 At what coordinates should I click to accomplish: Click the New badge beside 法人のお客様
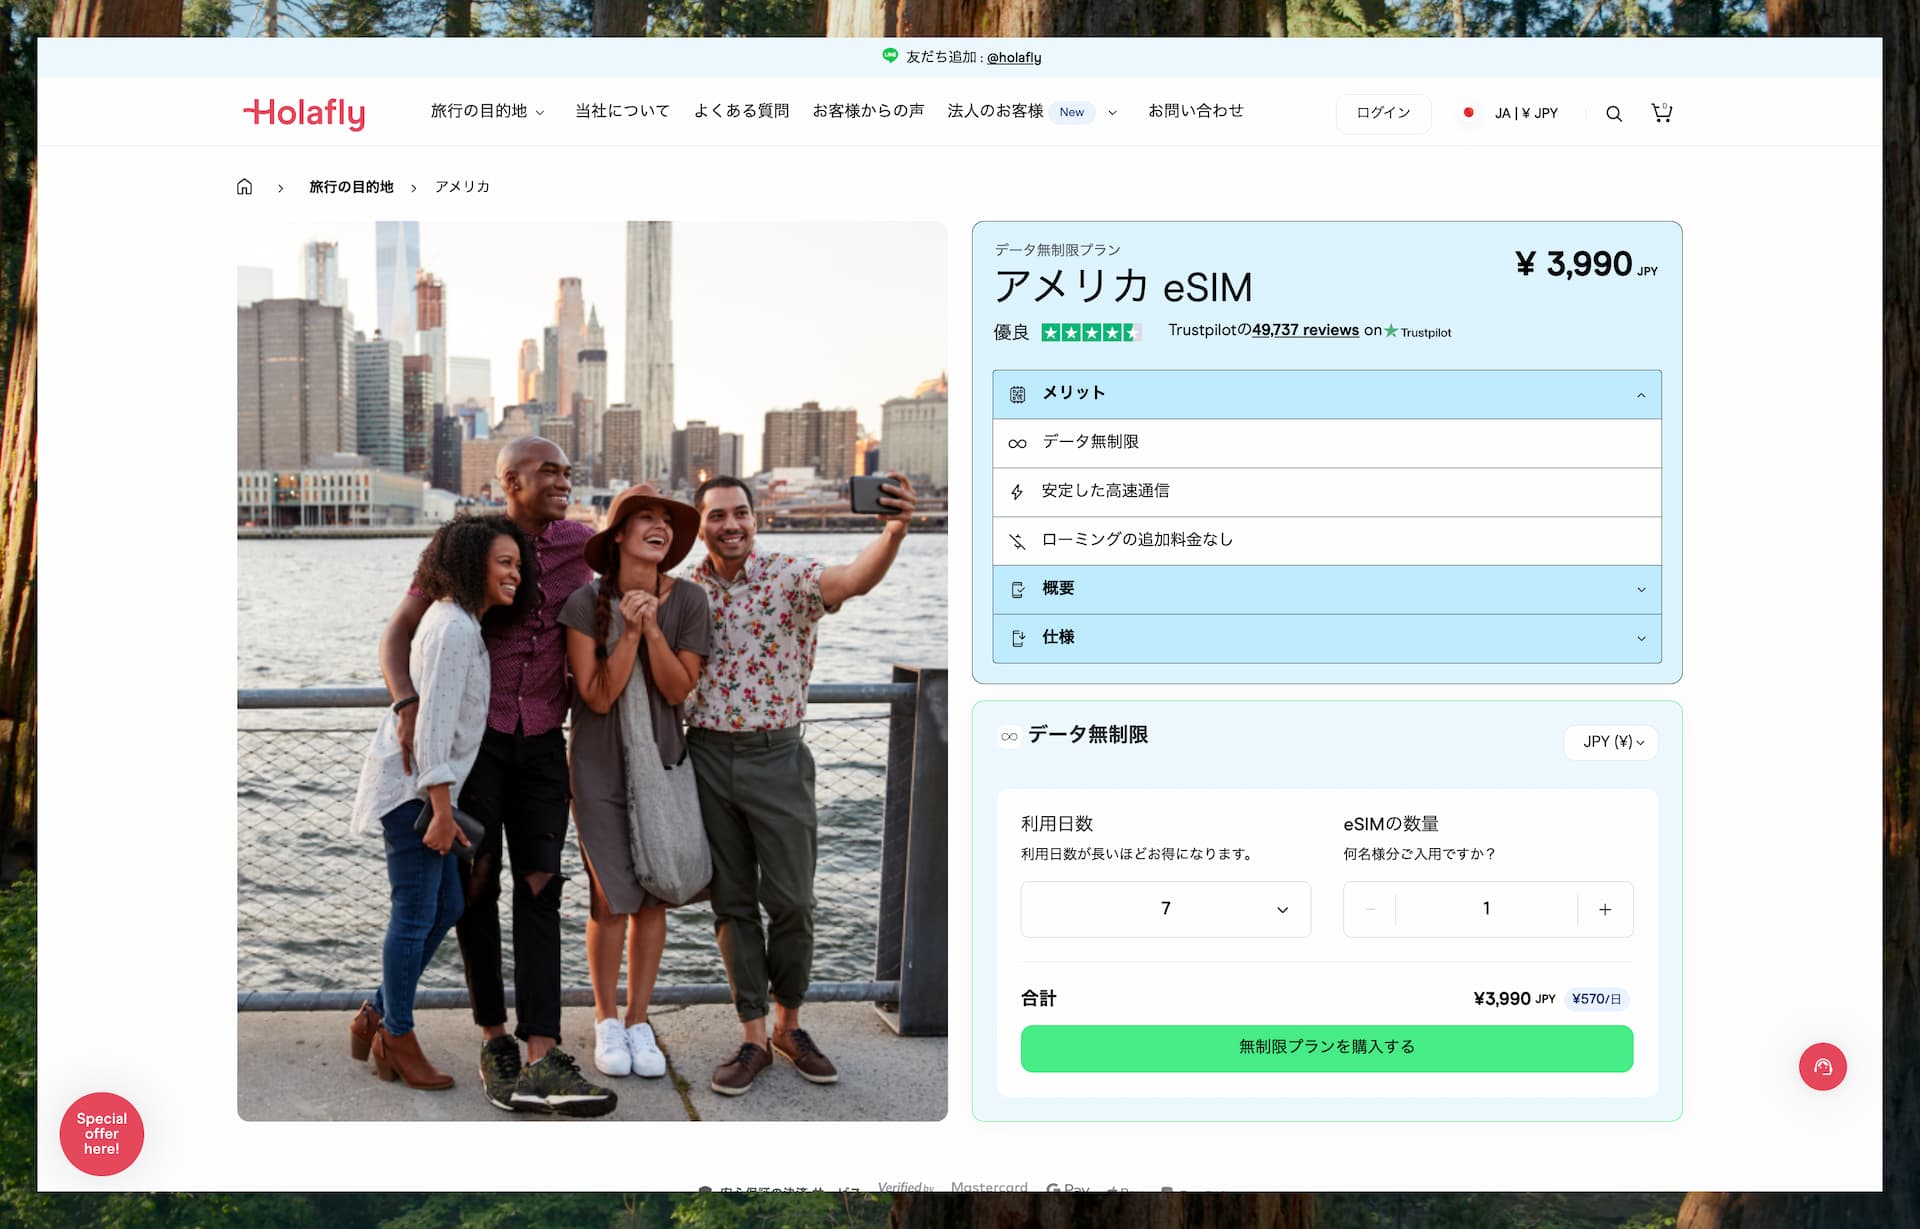[1072, 112]
